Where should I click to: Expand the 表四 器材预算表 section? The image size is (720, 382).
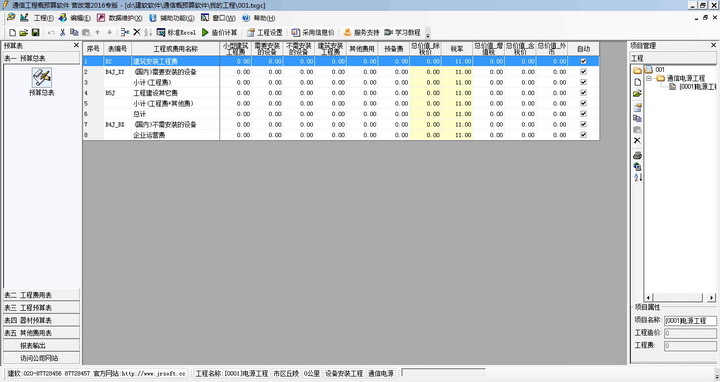coord(41,320)
